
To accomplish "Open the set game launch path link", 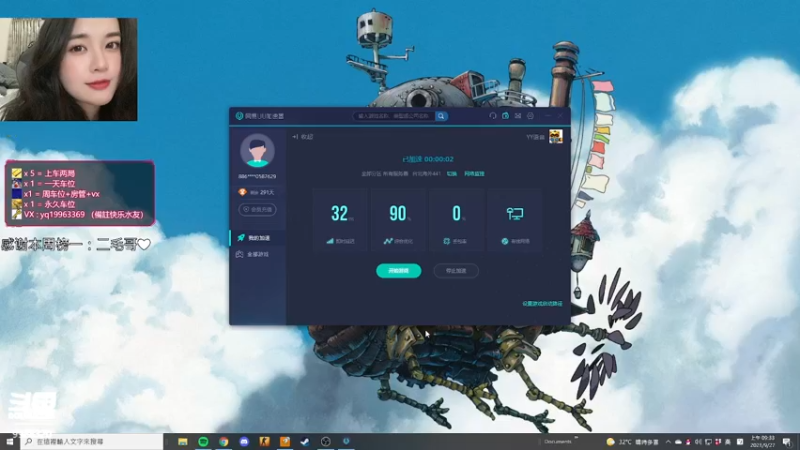I will point(542,303).
